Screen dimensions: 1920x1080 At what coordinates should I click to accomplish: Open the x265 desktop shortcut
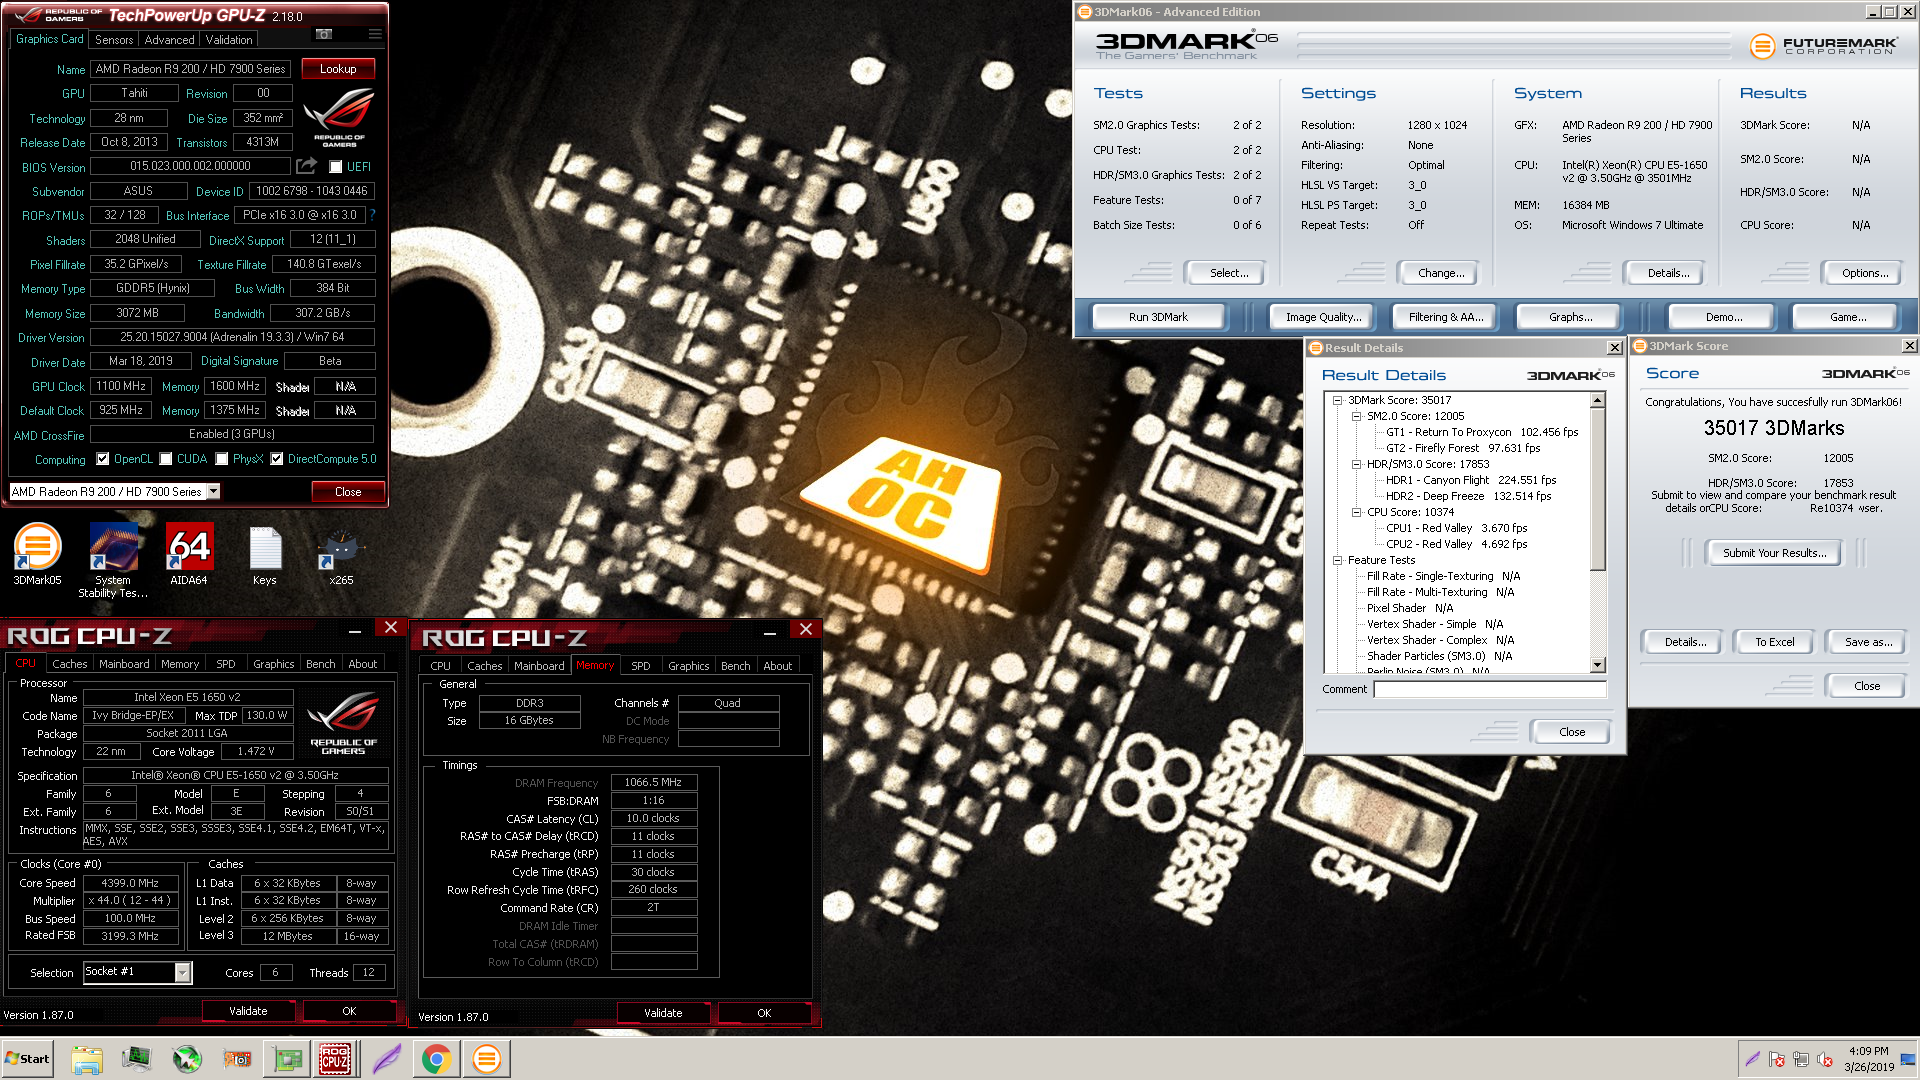(x=341, y=554)
